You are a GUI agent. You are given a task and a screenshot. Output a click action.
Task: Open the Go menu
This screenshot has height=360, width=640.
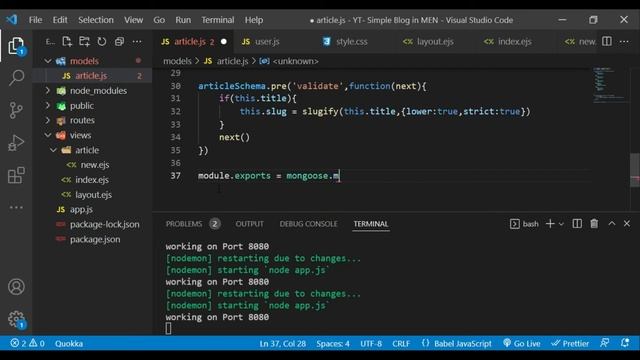pyautogui.click(x=159, y=20)
